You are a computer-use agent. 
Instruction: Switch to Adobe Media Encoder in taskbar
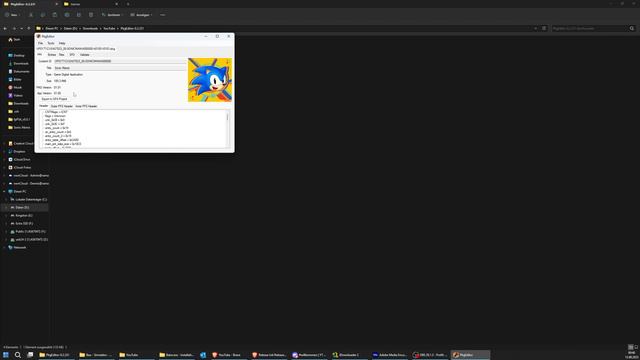click(x=390, y=355)
